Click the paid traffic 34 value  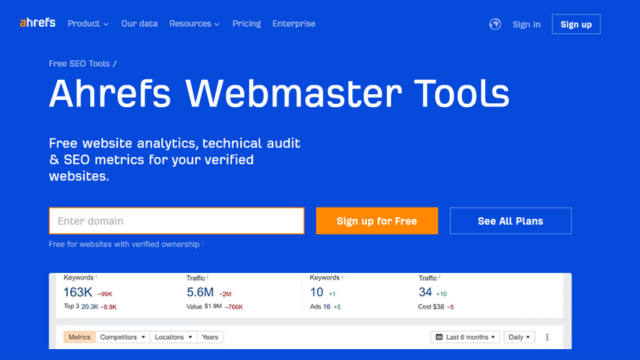[425, 292]
